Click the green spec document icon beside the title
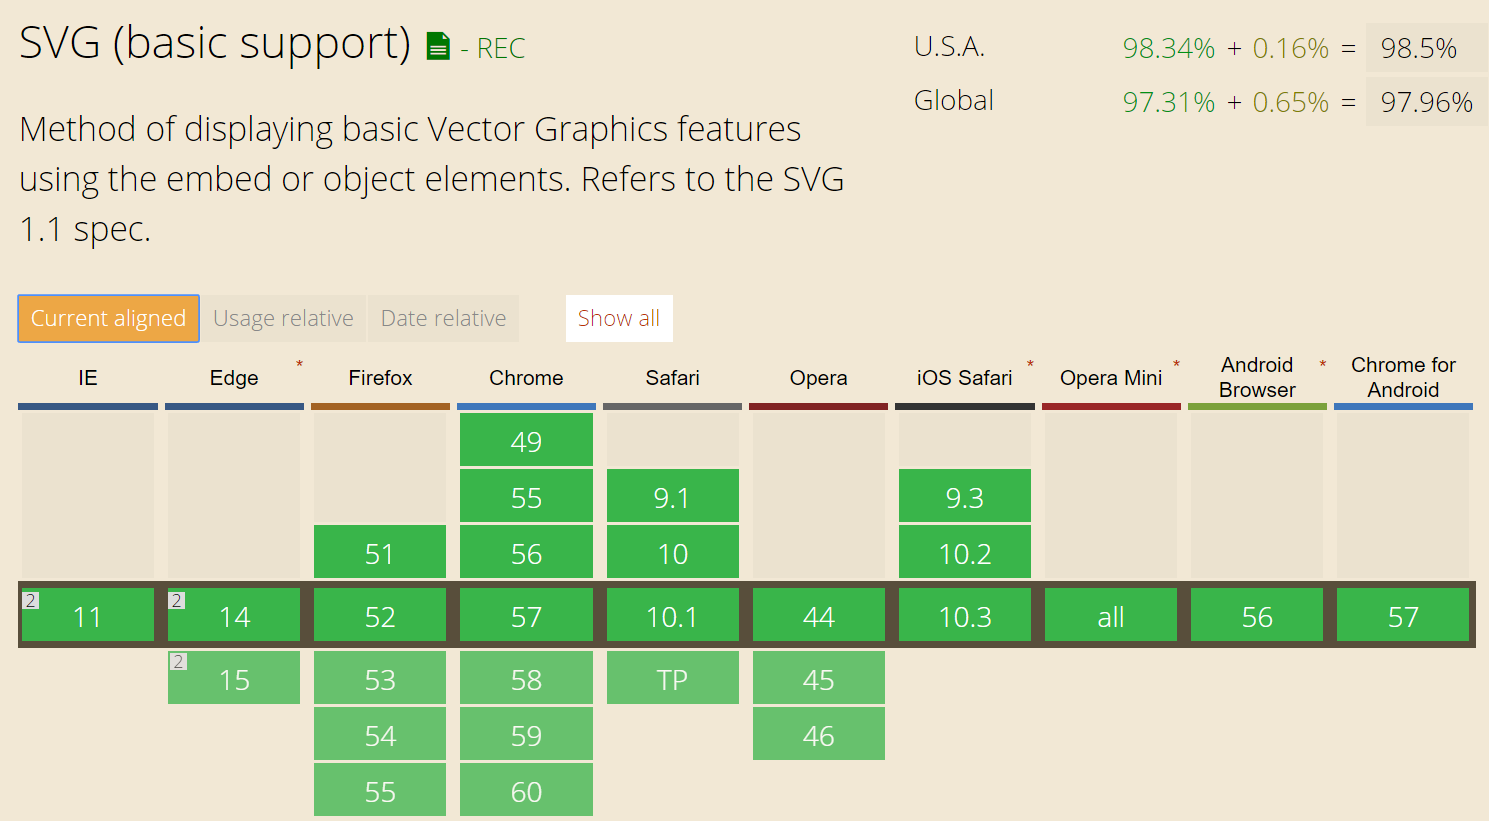The width and height of the screenshot is (1489, 821). [436, 45]
